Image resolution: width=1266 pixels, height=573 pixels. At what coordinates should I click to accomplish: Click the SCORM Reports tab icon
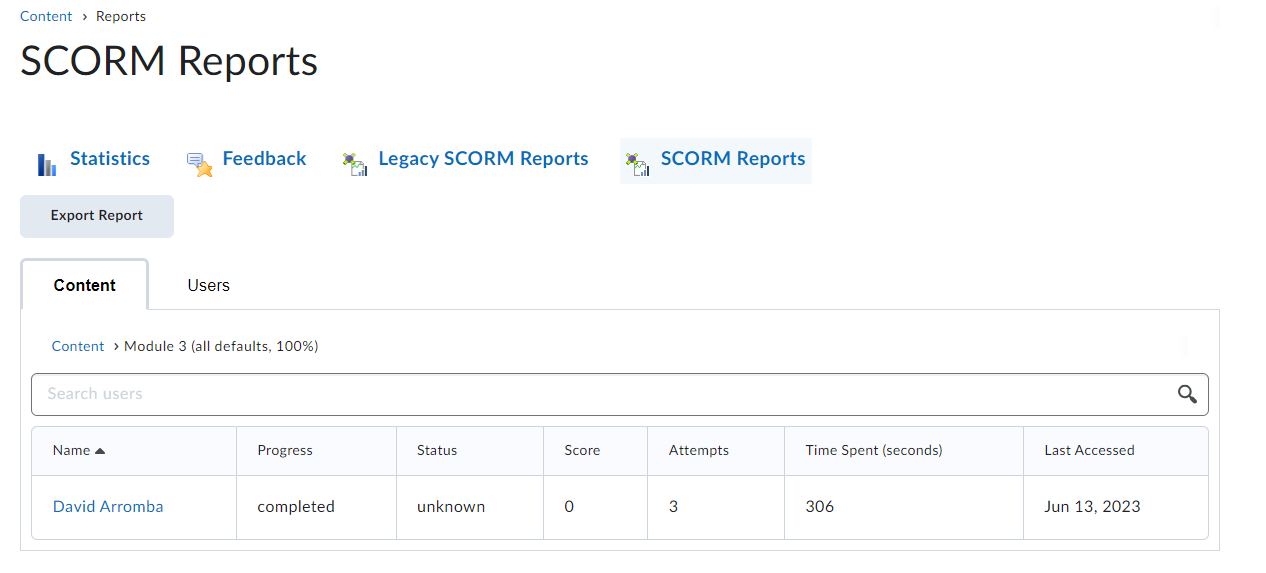click(x=637, y=164)
